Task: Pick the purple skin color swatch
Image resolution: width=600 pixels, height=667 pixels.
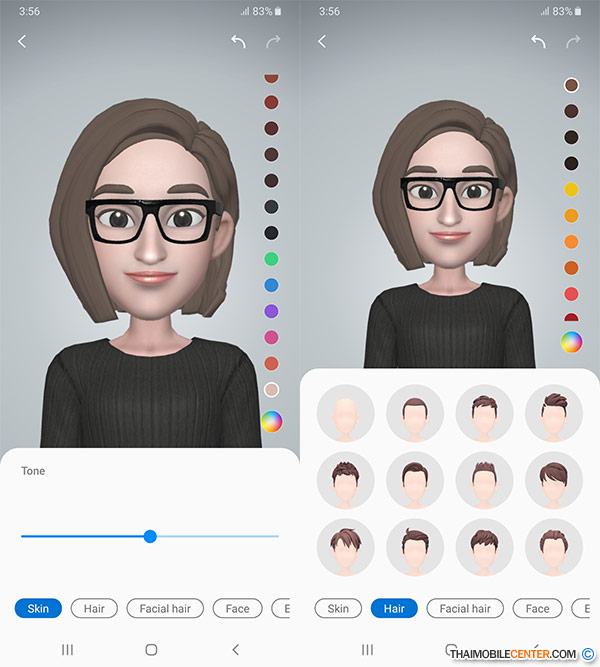Action: coord(271,311)
